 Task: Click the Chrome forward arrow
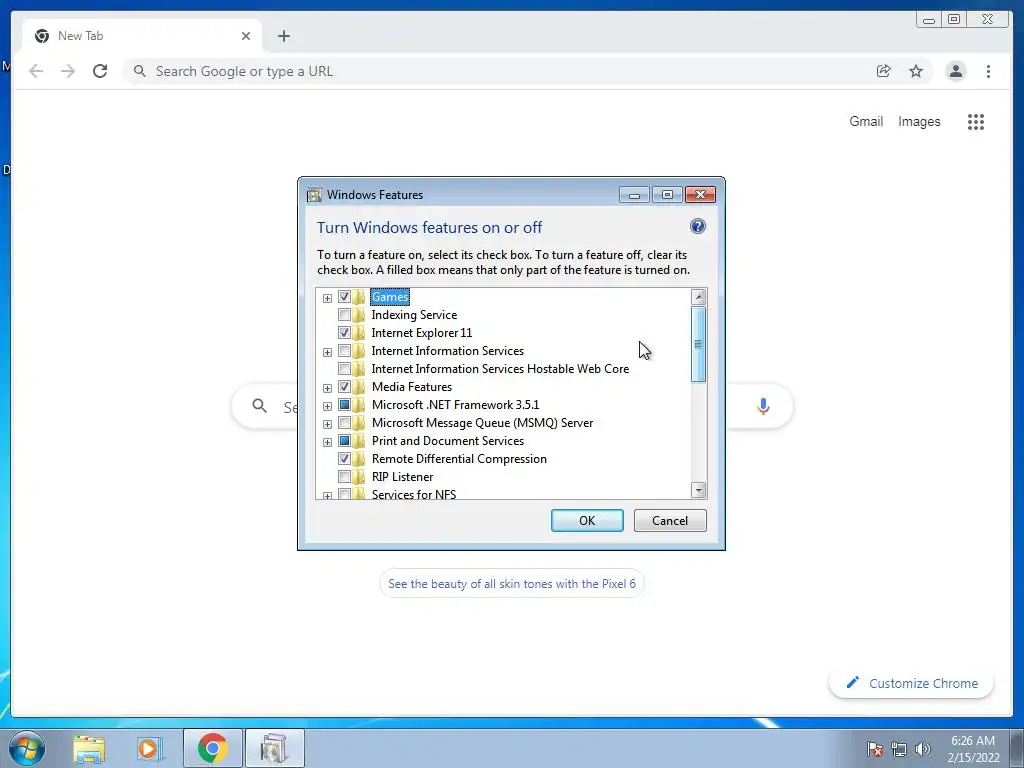click(x=68, y=71)
